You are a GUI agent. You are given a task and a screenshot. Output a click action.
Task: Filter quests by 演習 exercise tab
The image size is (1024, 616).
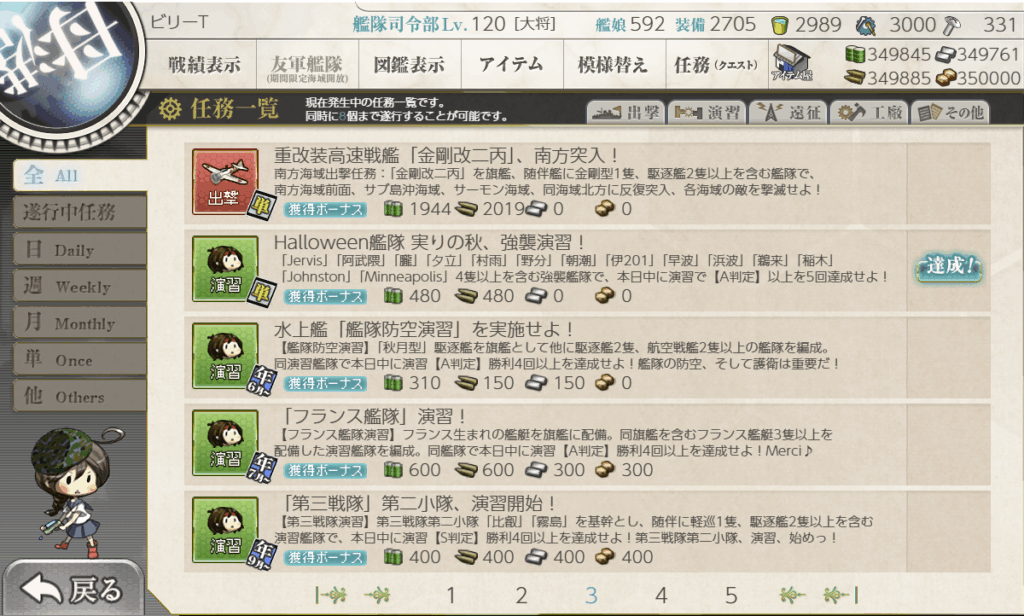[x=707, y=112]
